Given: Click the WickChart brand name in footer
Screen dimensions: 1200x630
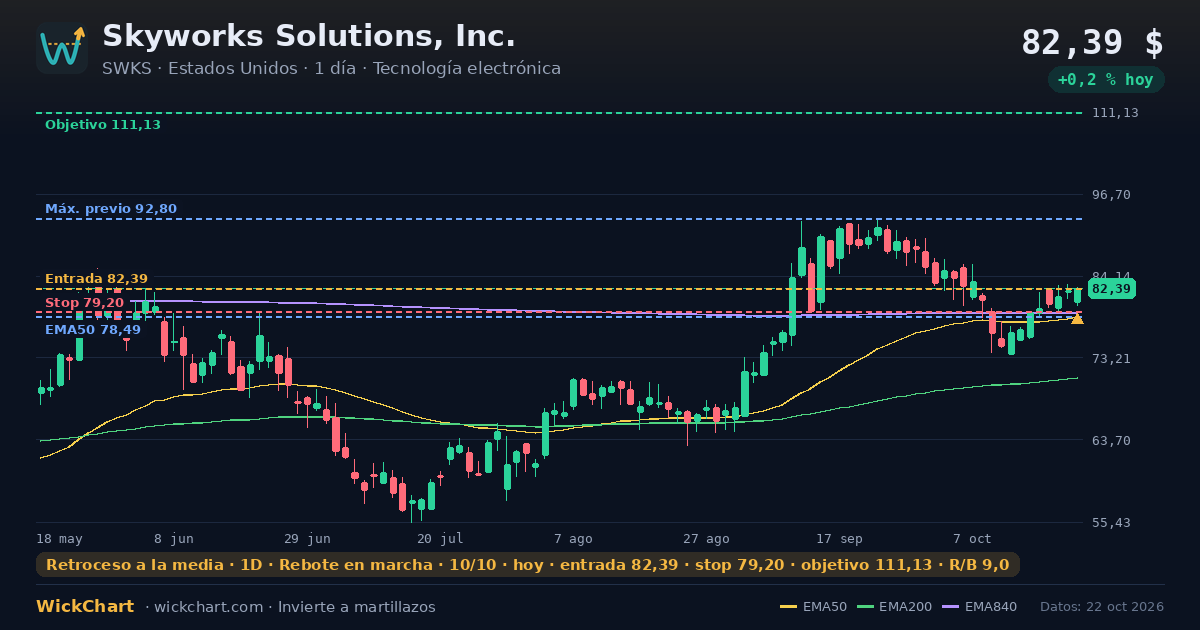Looking at the screenshot, I should (x=85, y=607).
